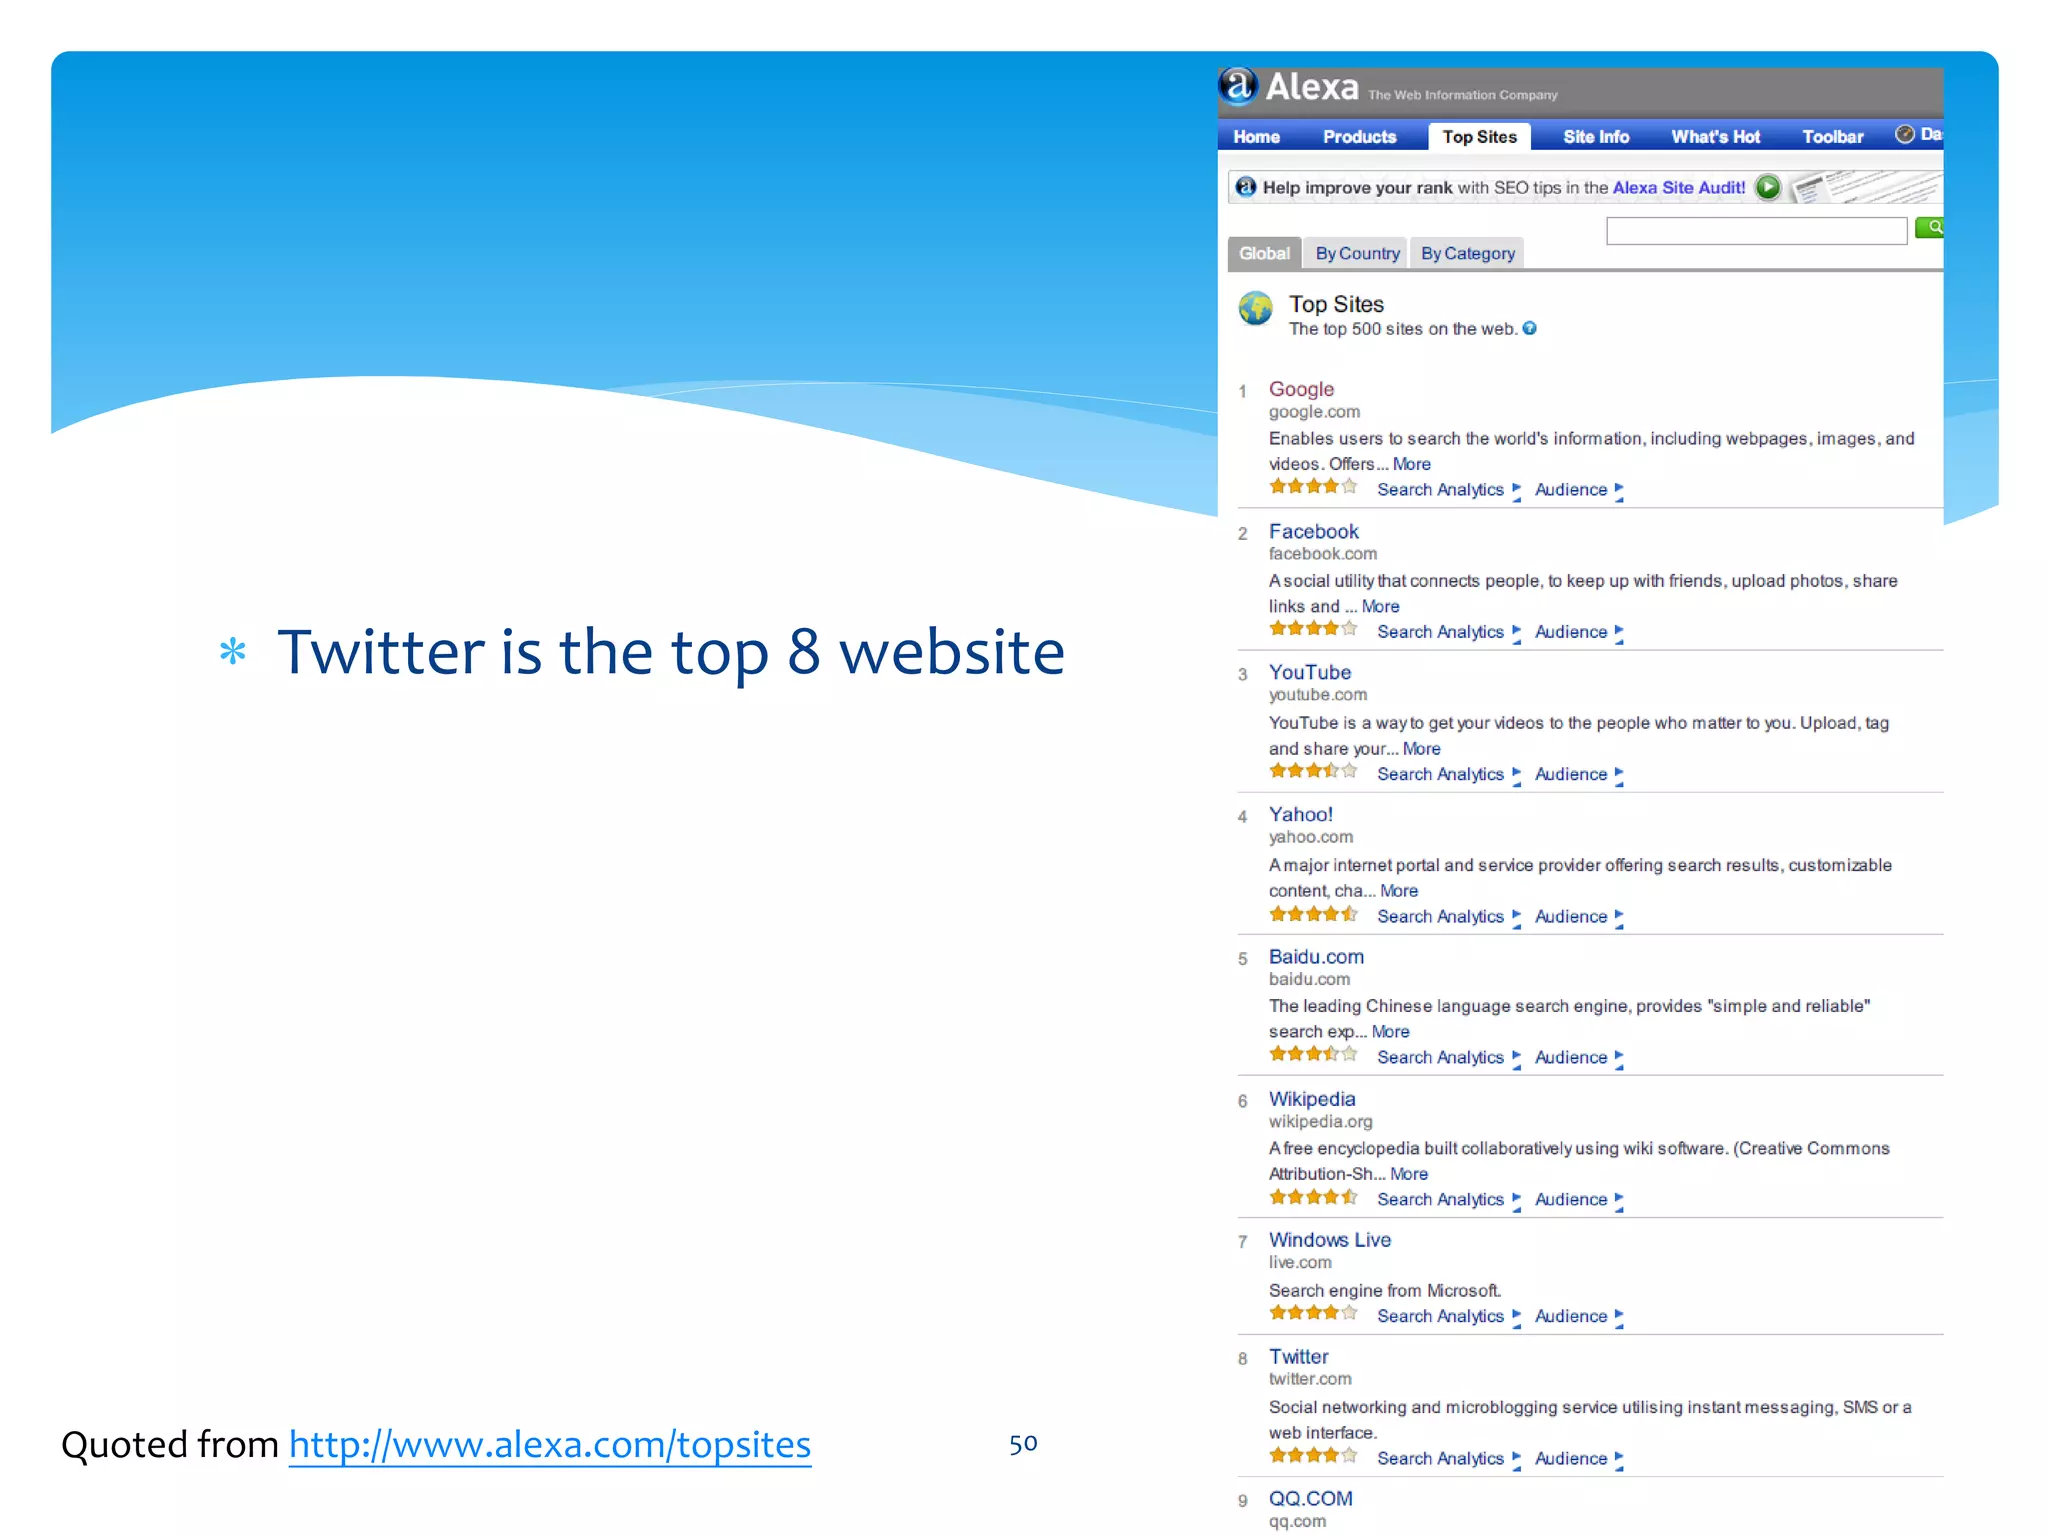Open the Facebook site title link
The image size is (2048, 1536).
click(x=1313, y=532)
